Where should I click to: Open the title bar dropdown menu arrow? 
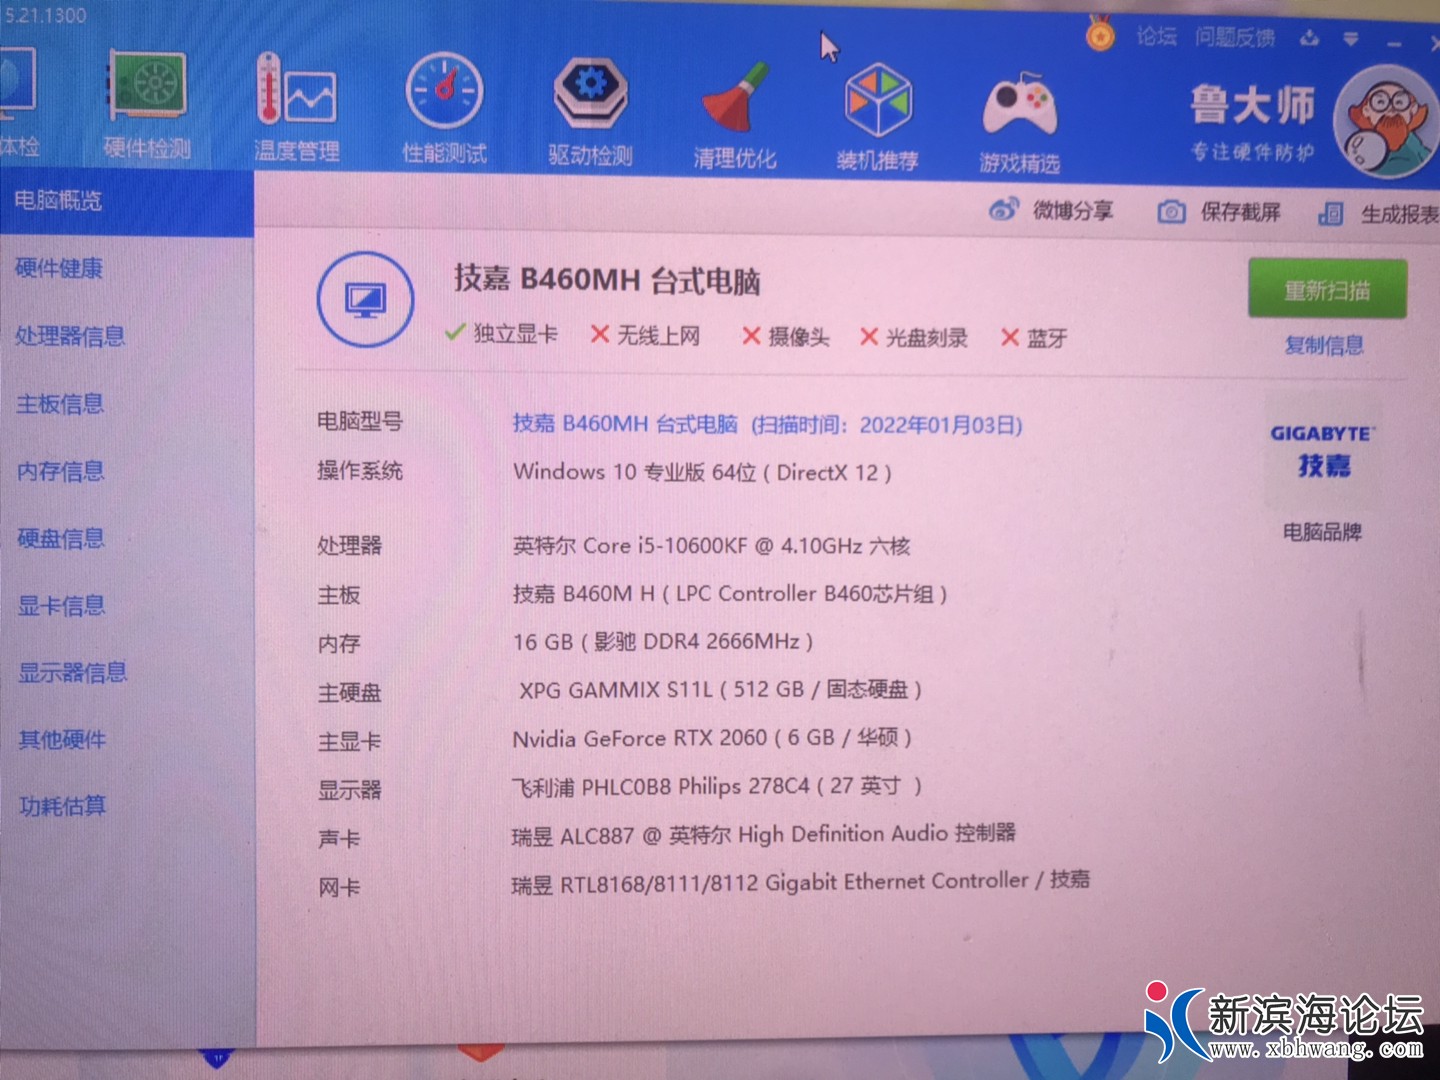tap(1351, 39)
